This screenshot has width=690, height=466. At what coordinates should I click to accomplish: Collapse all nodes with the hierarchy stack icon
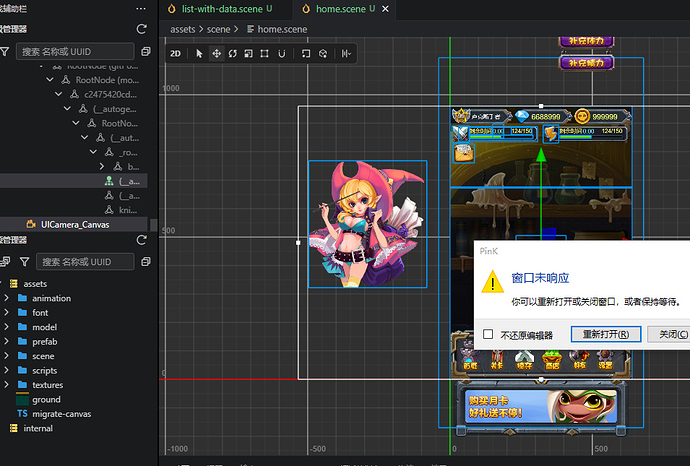pyautogui.click(x=146, y=51)
